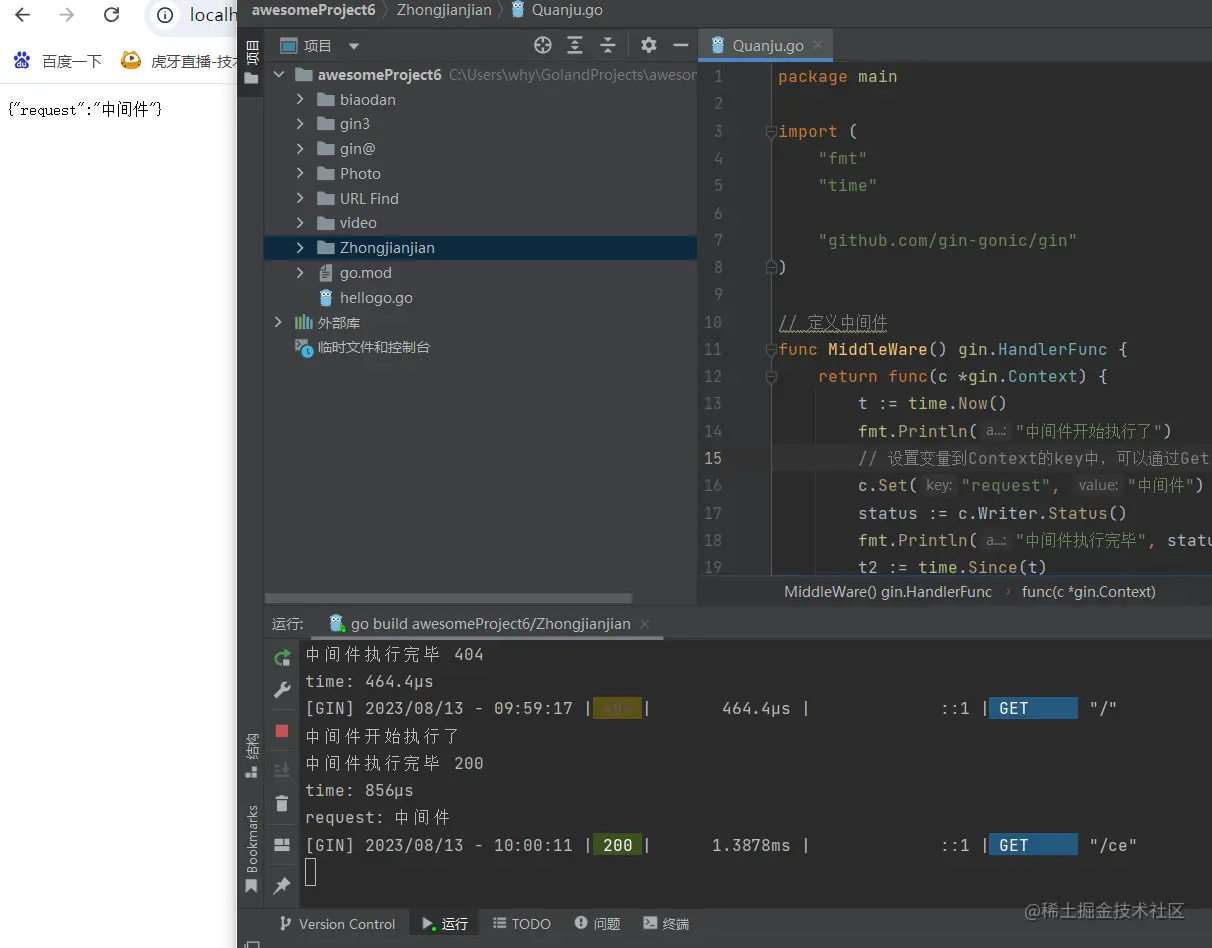
Task: Open the project view dropdown arrow
Action: (353, 46)
